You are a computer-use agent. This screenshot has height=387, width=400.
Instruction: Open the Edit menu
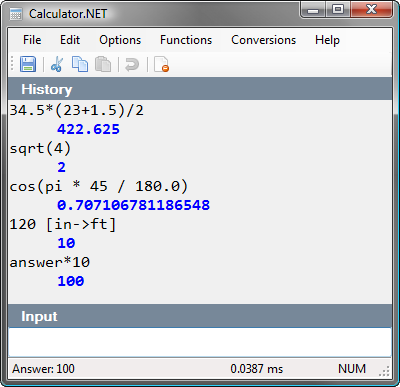[70, 40]
